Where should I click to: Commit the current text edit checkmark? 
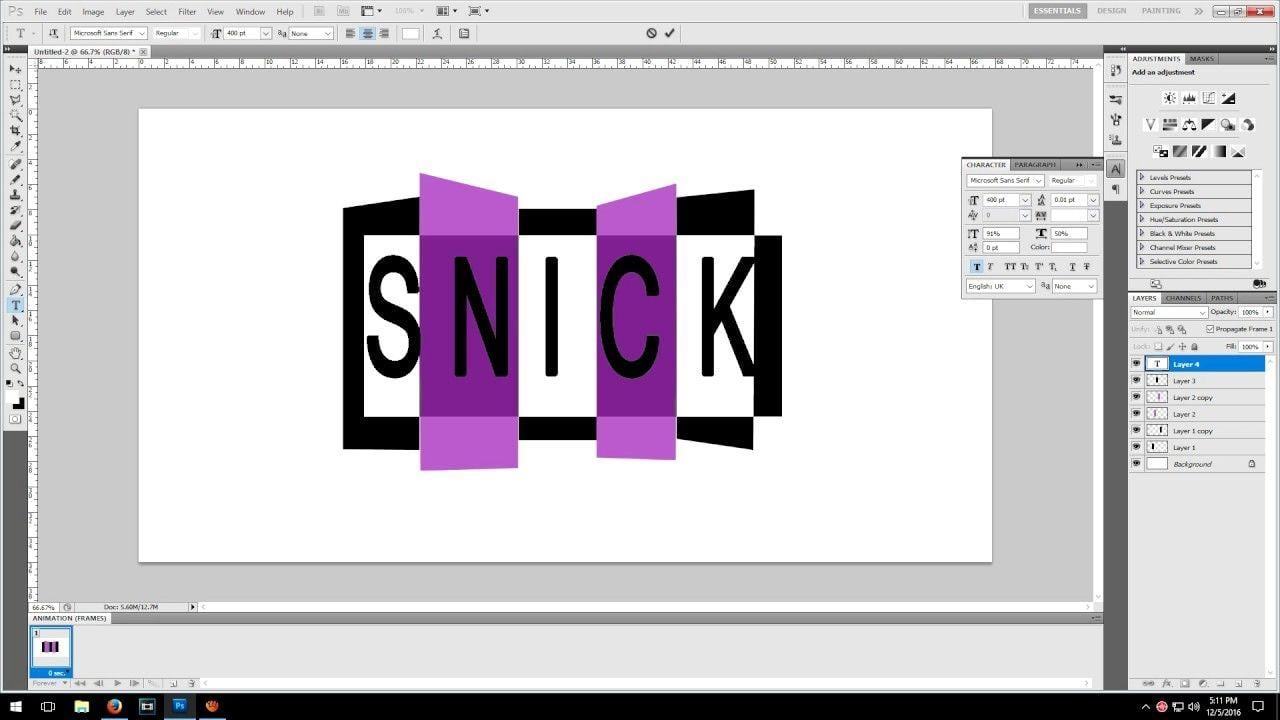point(669,33)
